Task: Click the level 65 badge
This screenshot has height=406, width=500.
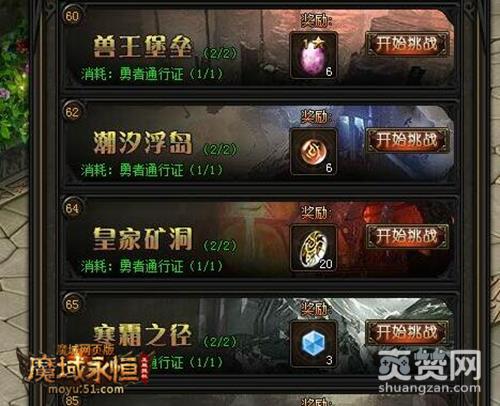Action: [72, 304]
